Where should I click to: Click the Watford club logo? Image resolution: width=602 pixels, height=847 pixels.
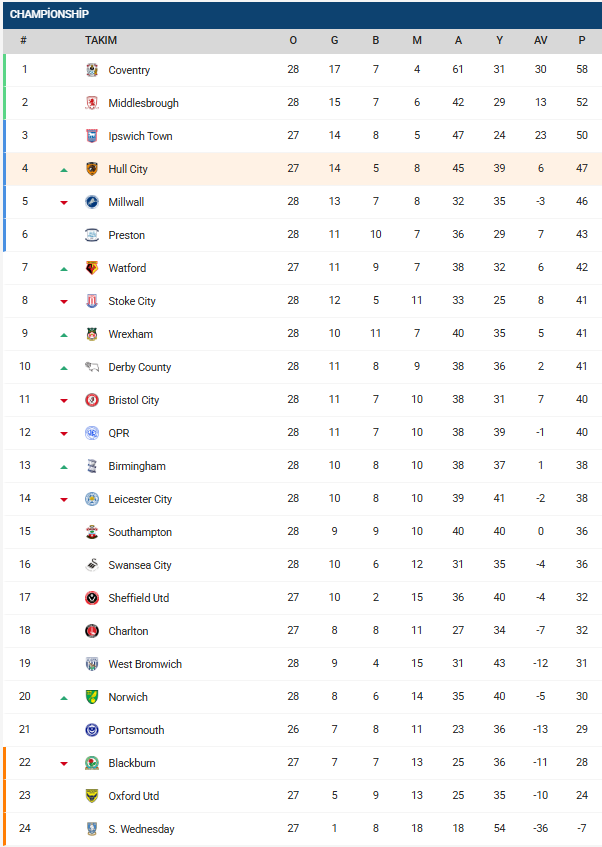click(x=92, y=268)
